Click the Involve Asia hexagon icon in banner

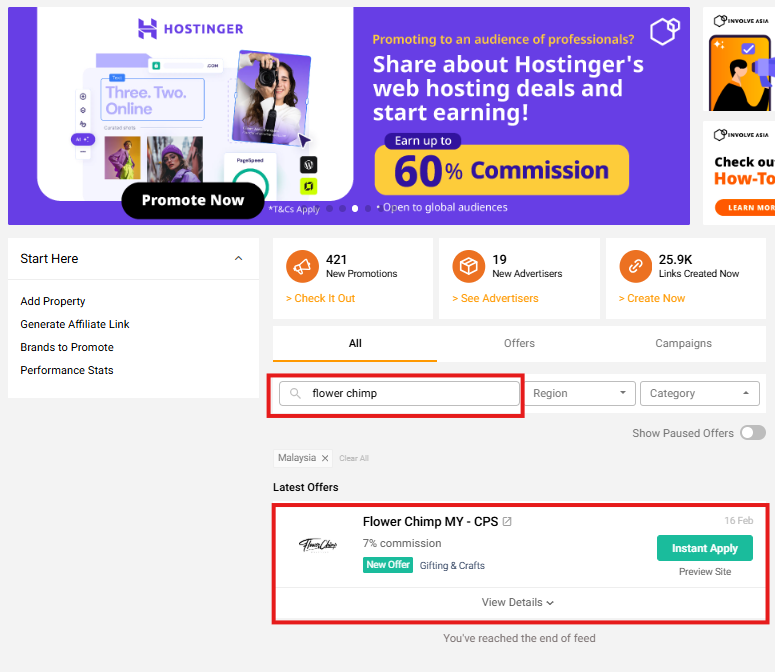pyautogui.click(x=664, y=31)
